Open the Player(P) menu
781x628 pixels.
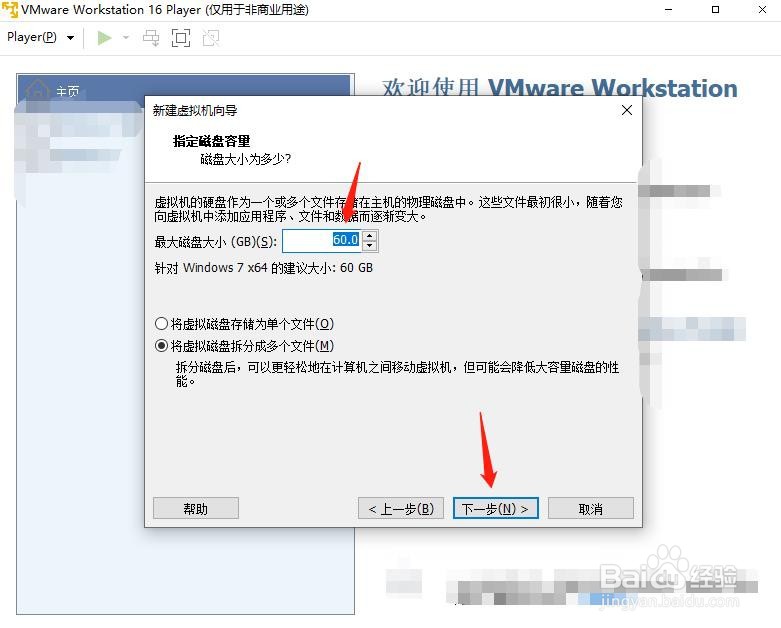pos(40,37)
